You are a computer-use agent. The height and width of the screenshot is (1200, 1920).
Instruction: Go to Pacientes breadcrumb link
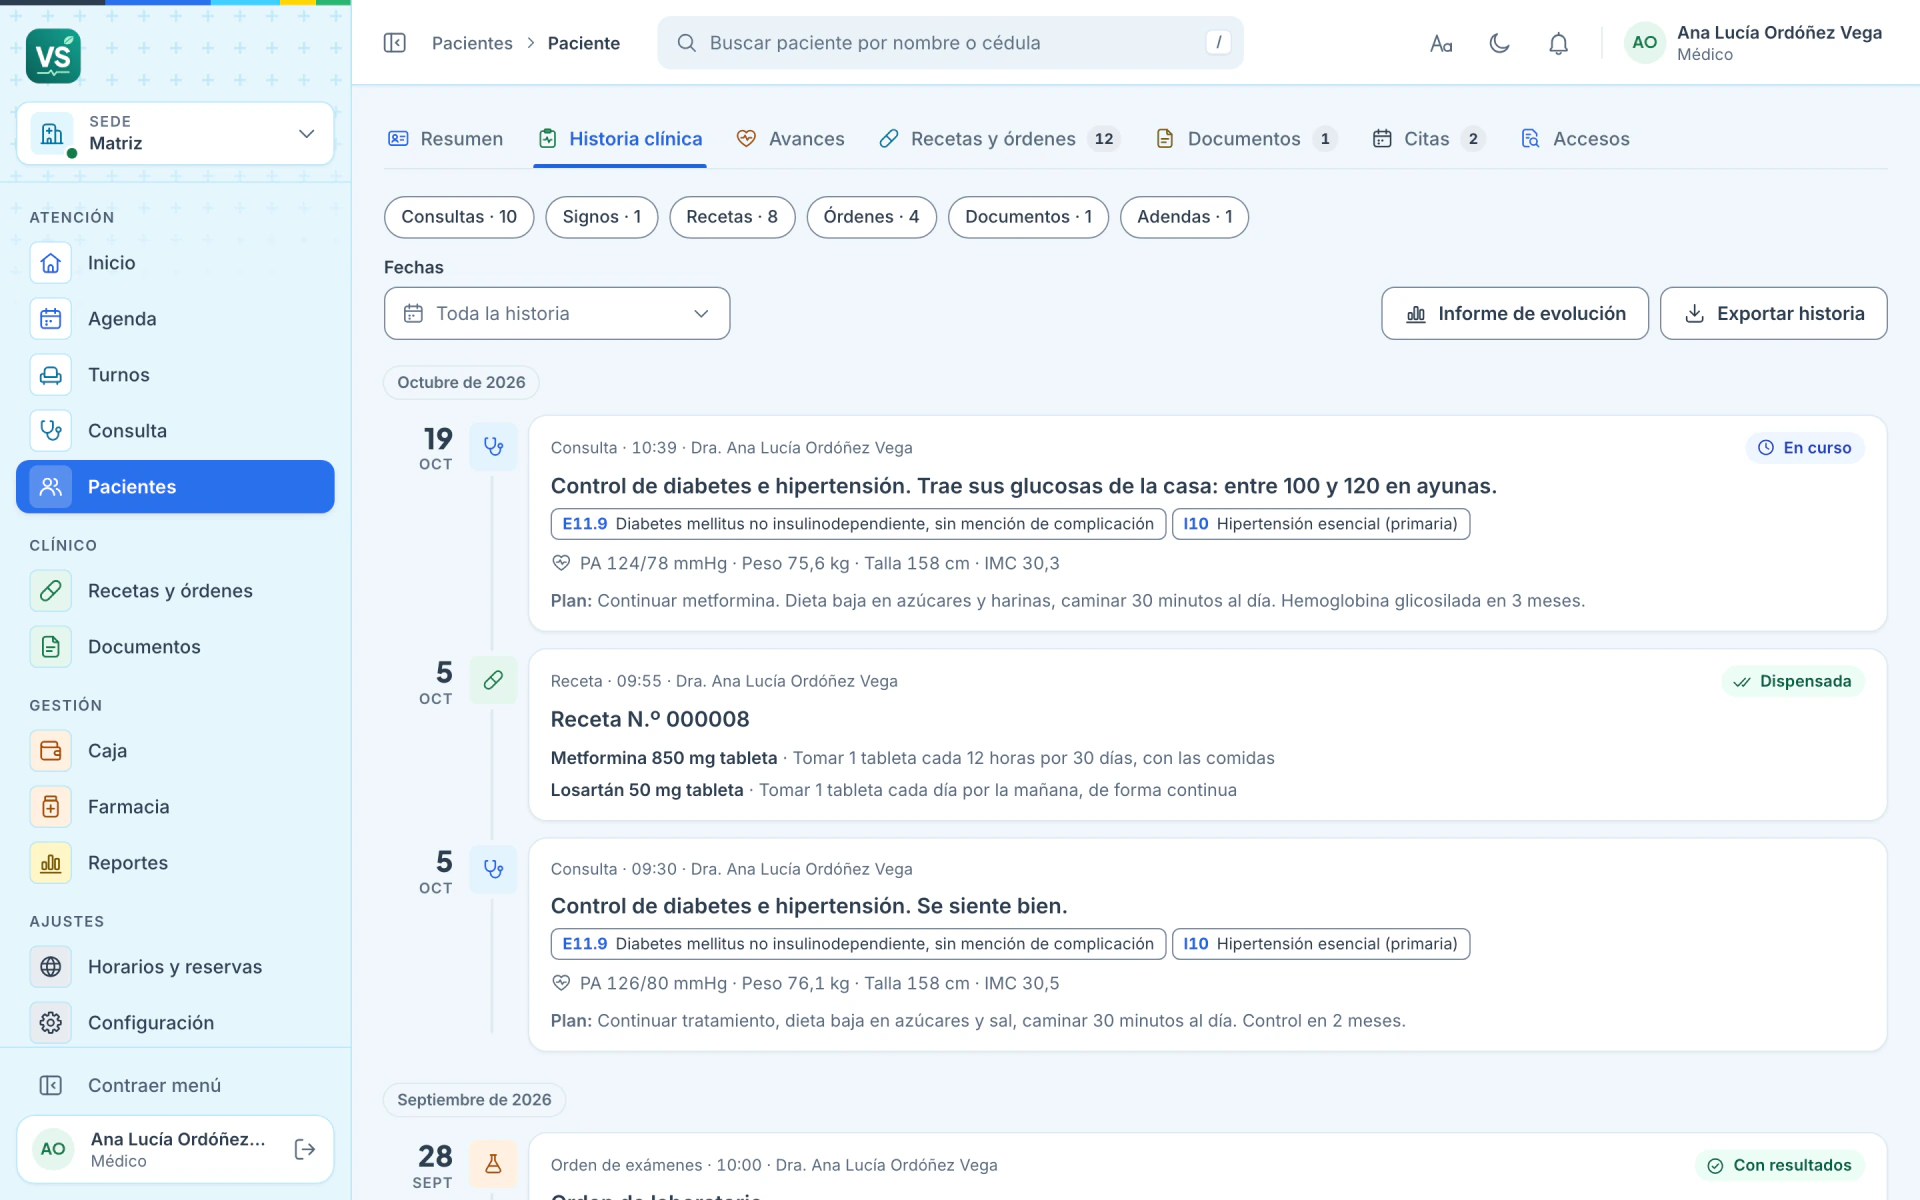[472, 43]
